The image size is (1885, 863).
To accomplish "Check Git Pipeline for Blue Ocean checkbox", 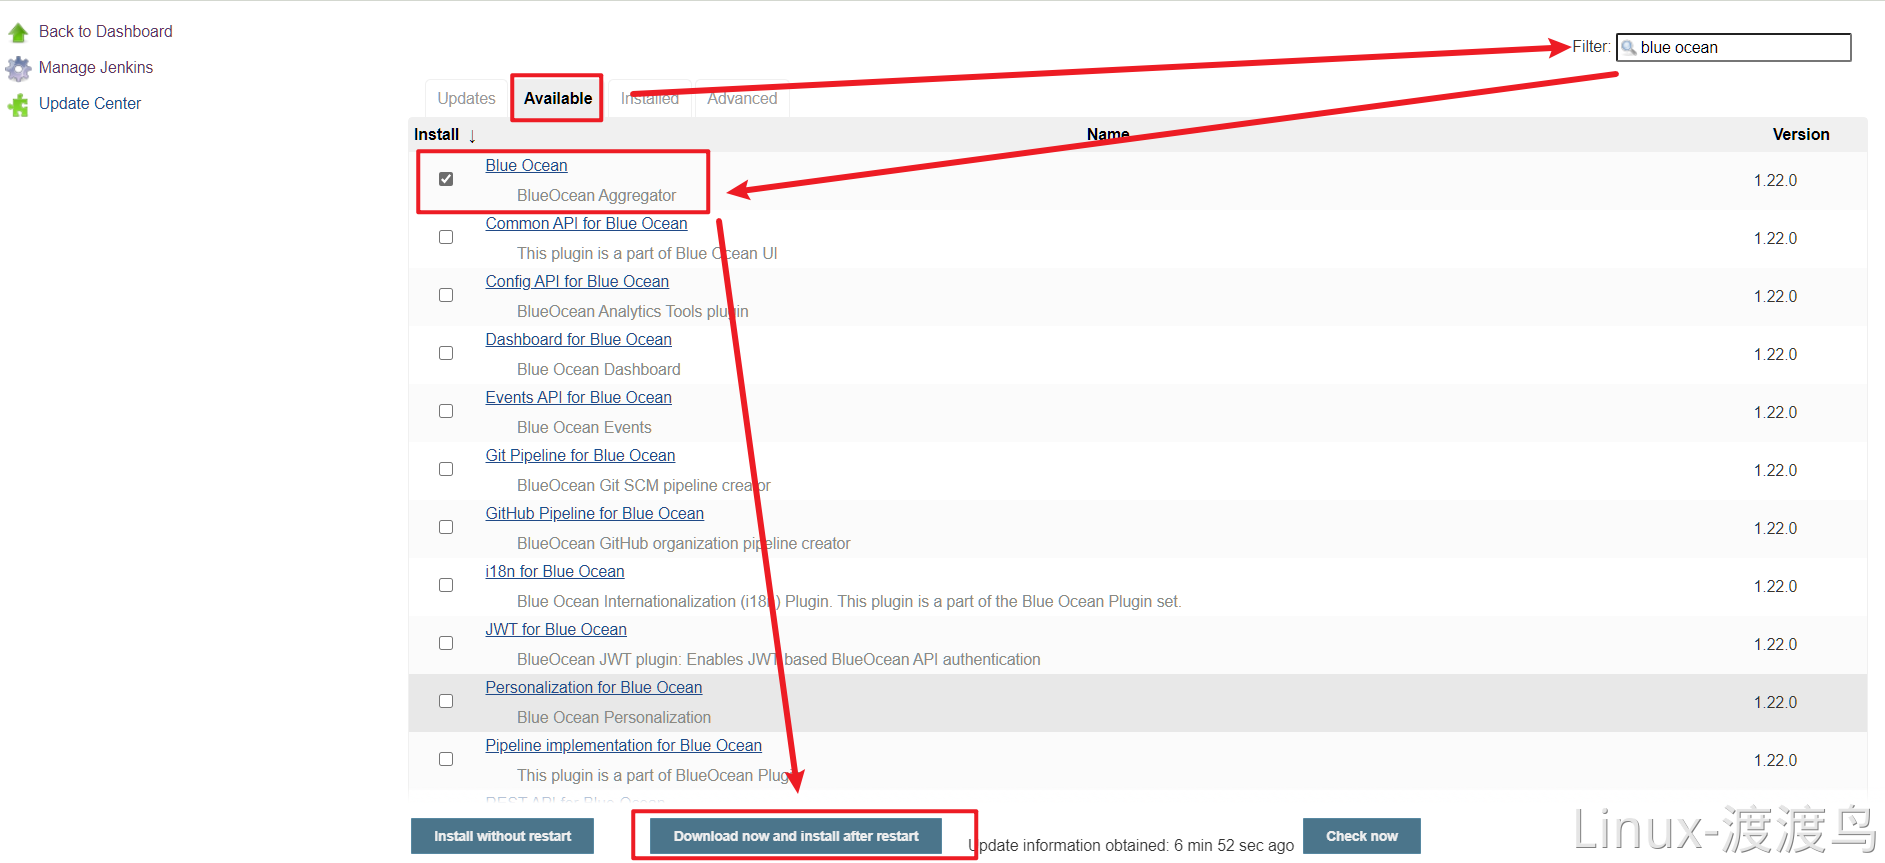I will [x=446, y=469].
